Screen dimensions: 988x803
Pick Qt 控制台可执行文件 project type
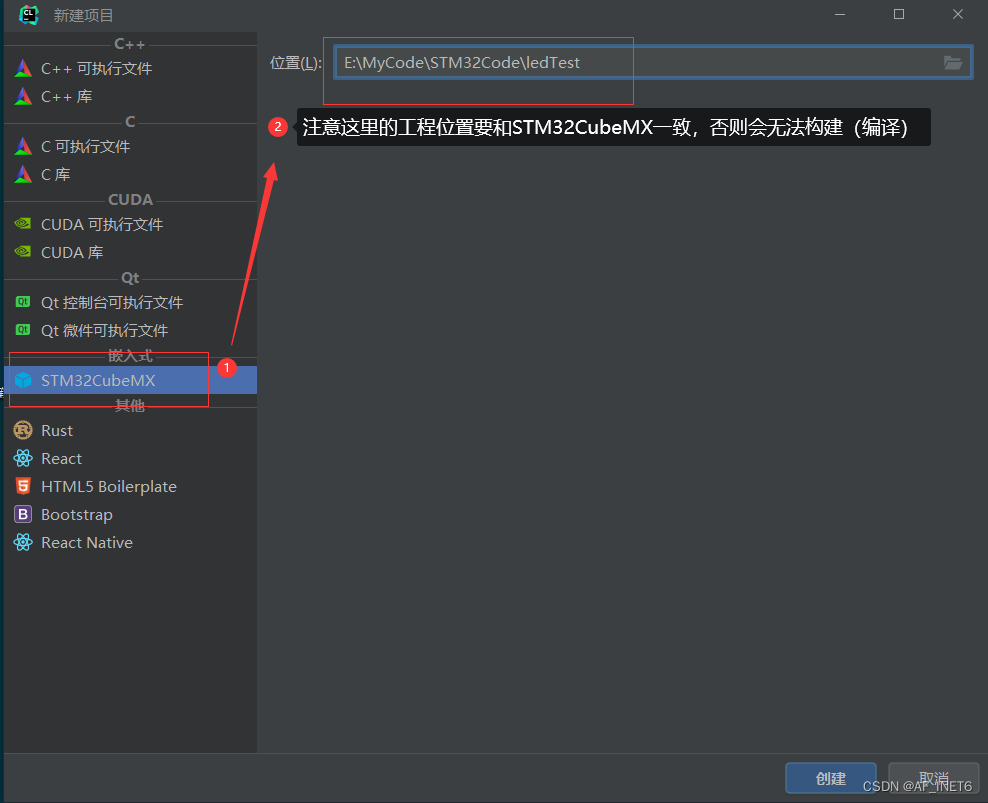point(130,303)
